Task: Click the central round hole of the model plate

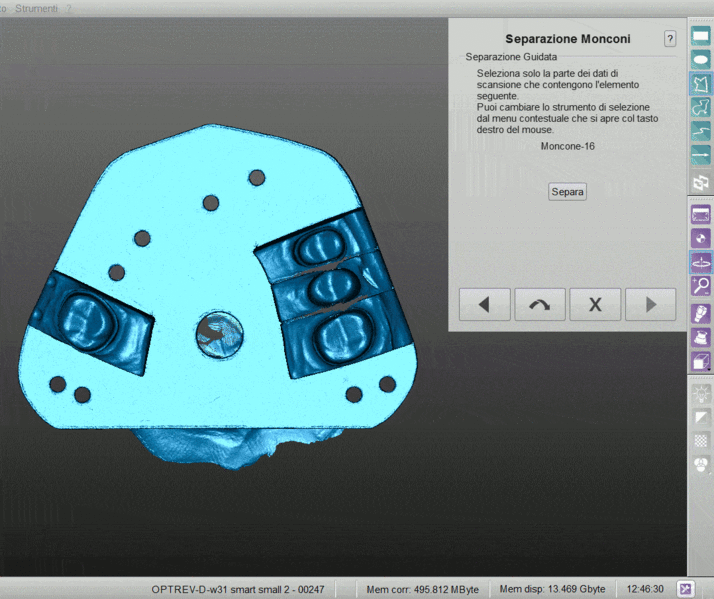Action: (219, 335)
